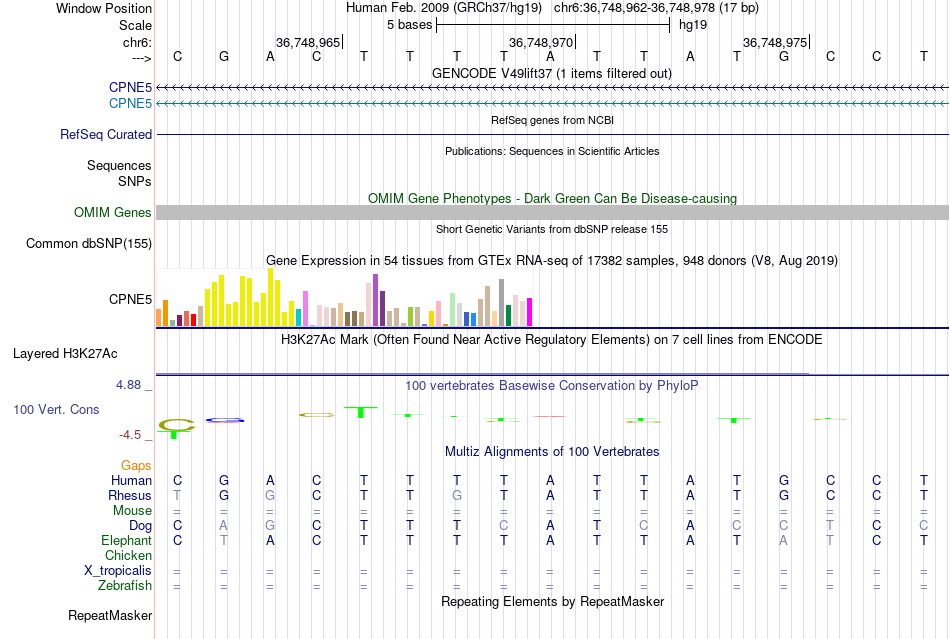Click the 5 bases scale bar
The image size is (950, 639).
[553, 25]
